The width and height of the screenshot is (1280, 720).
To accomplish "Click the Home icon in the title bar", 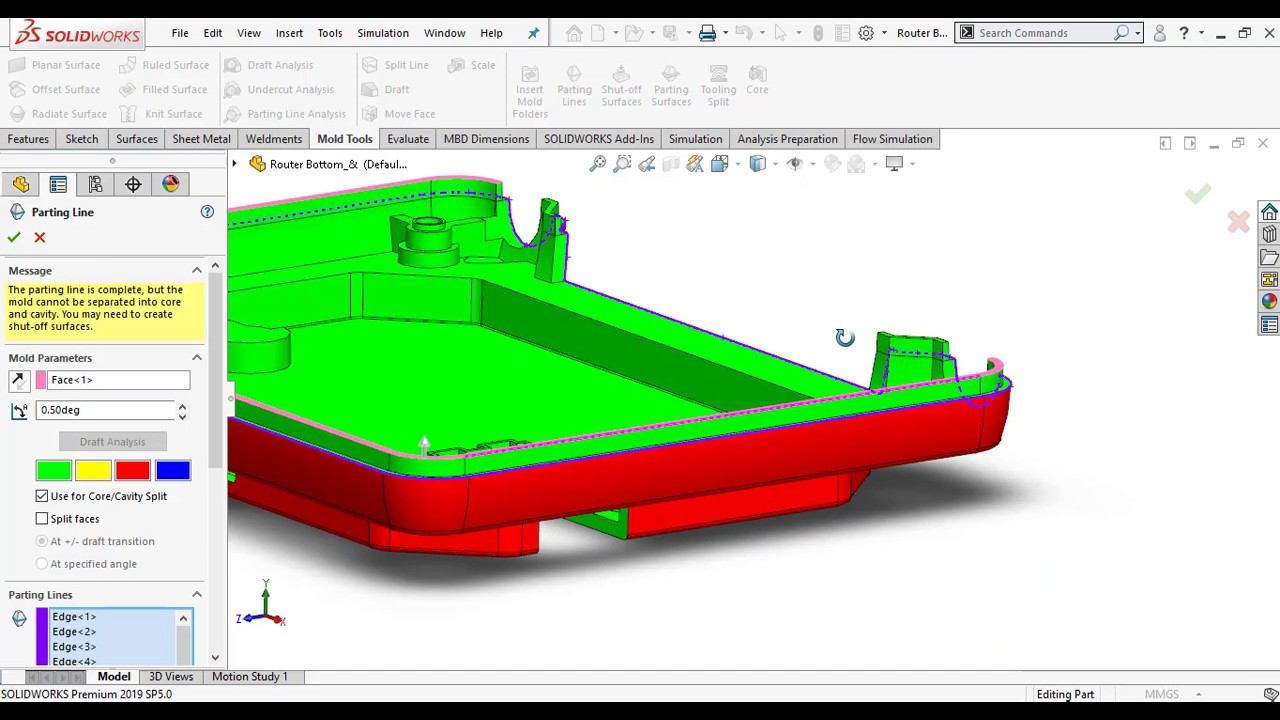I will pyautogui.click(x=574, y=33).
